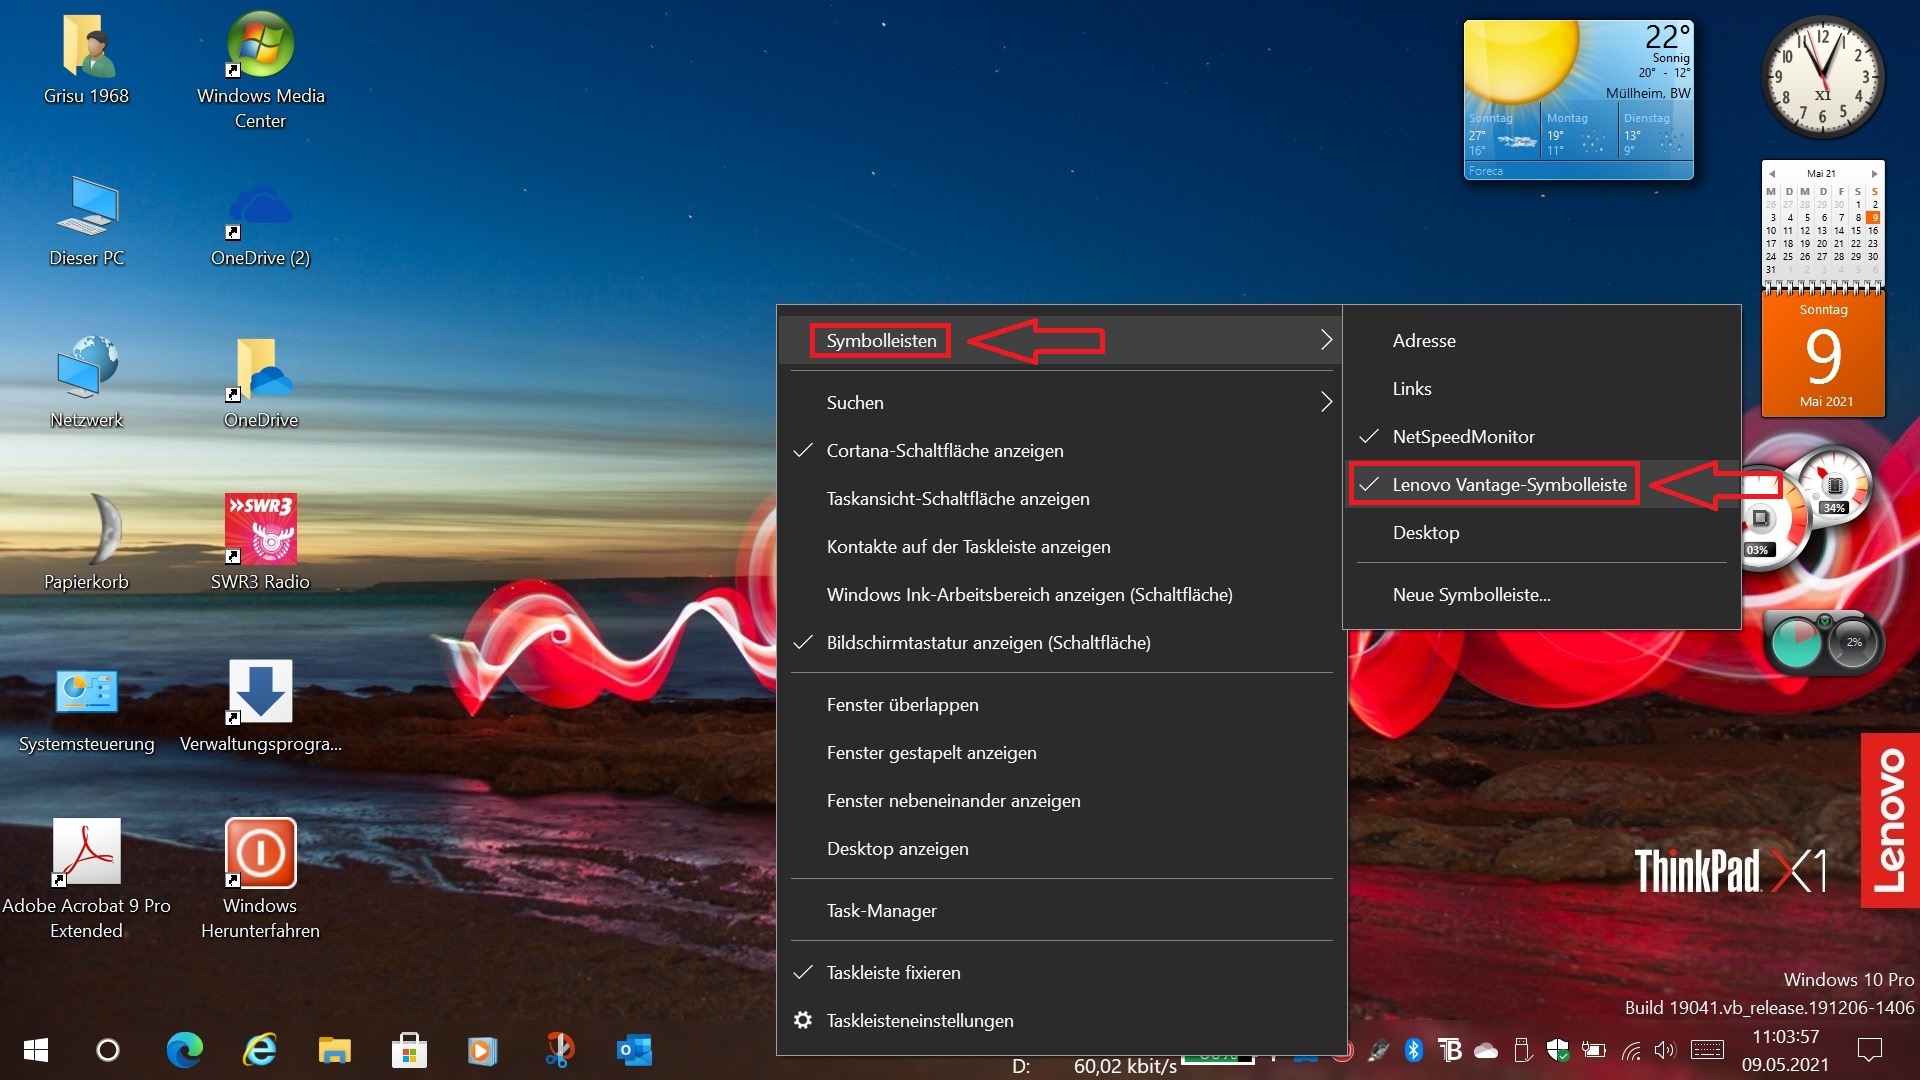The width and height of the screenshot is (1920, 1080).
Task: Open the Verwaltungsprogramme shortcut
Action: click(x=260, y=708)
